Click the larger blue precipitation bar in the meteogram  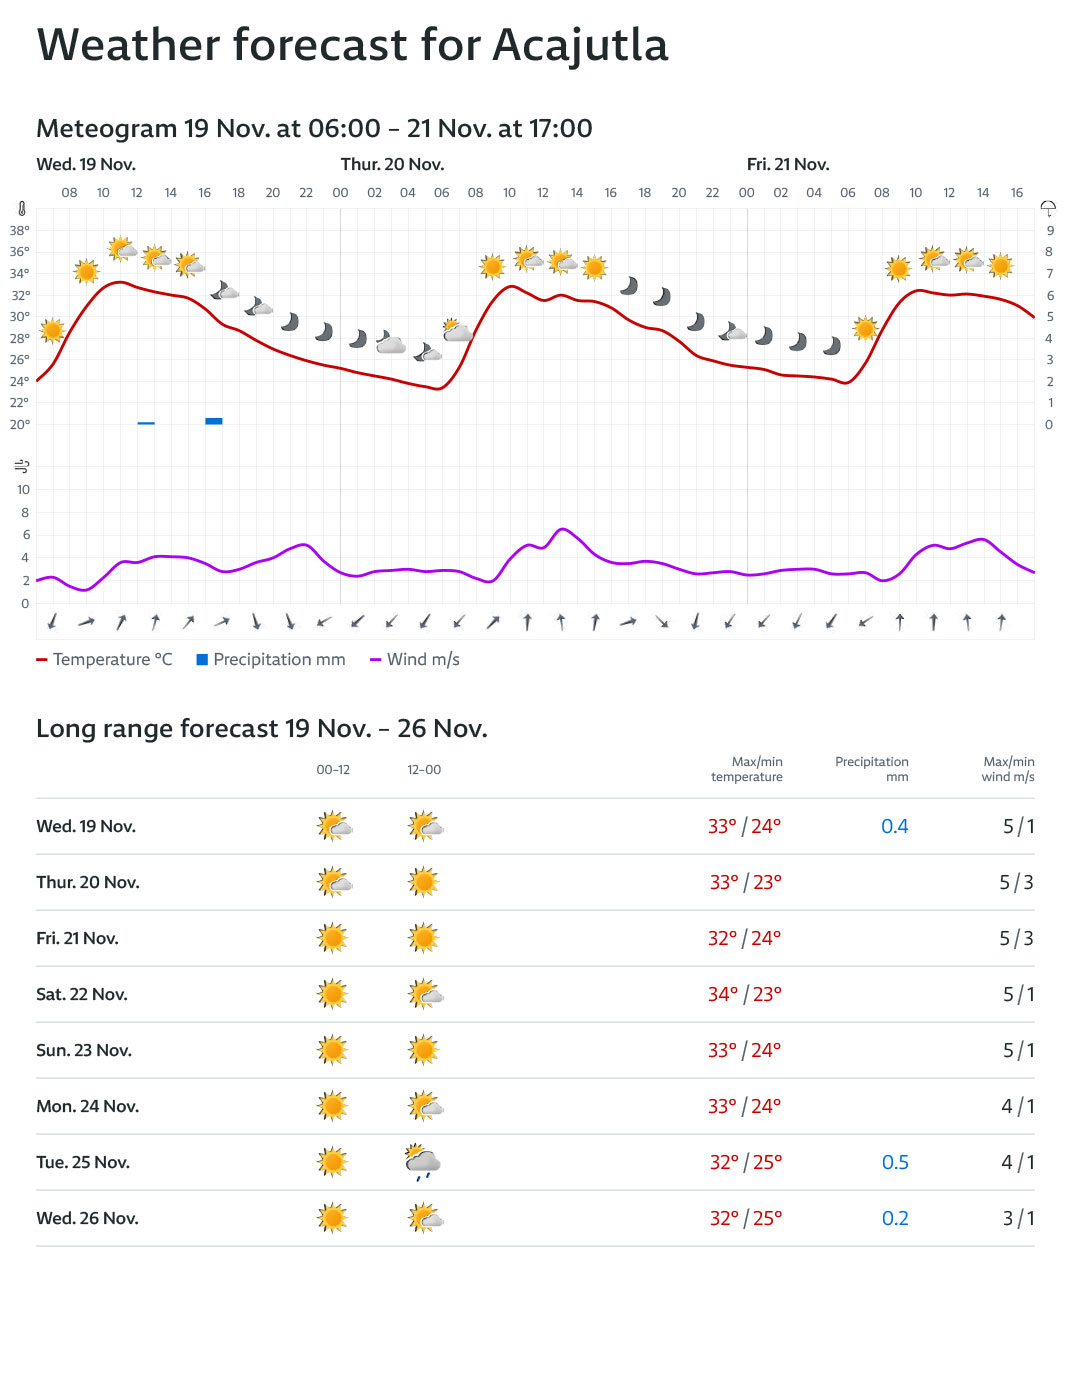[x=214, y=421]
